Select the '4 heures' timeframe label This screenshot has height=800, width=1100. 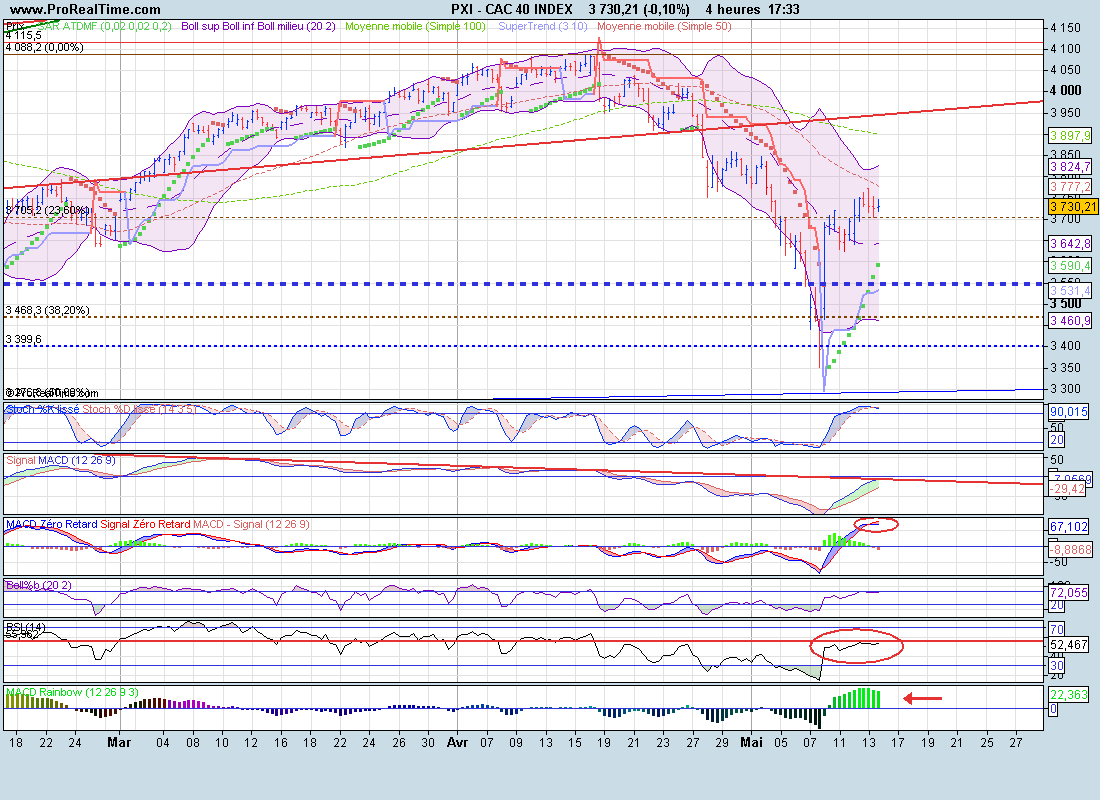point(732,9)
